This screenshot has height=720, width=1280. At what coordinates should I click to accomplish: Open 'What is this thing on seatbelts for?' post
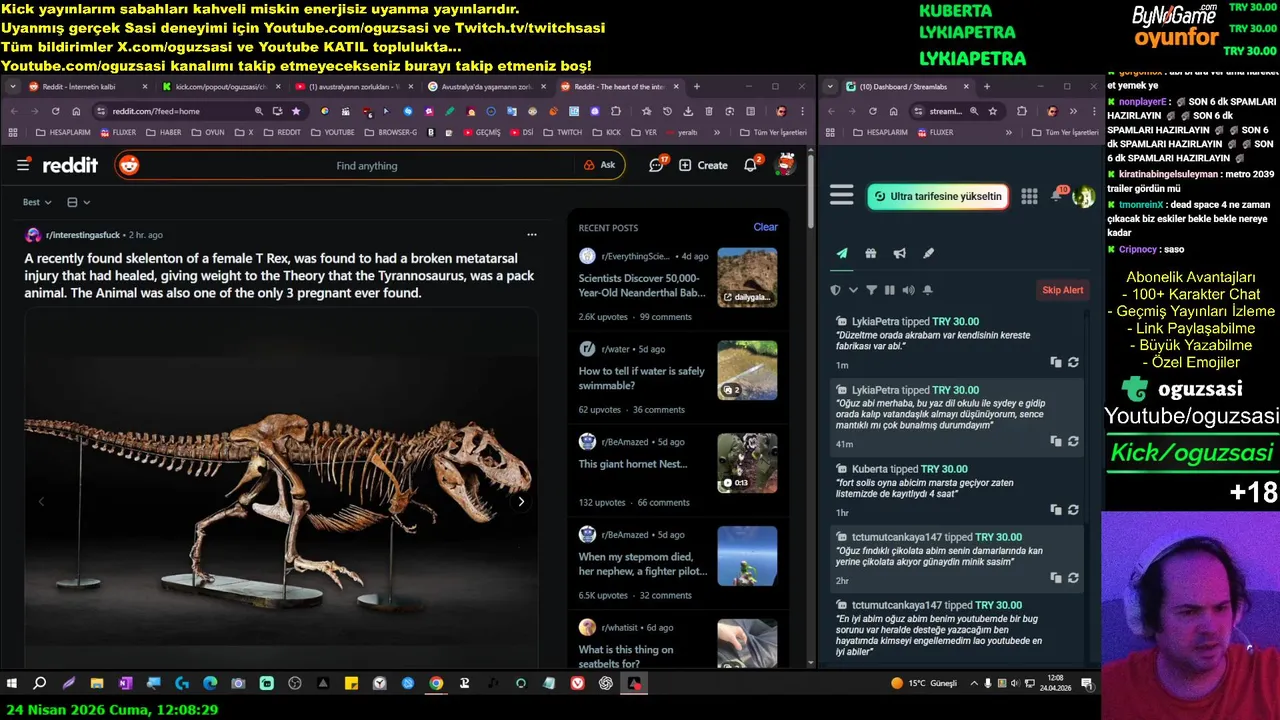(x=628, y=657)
